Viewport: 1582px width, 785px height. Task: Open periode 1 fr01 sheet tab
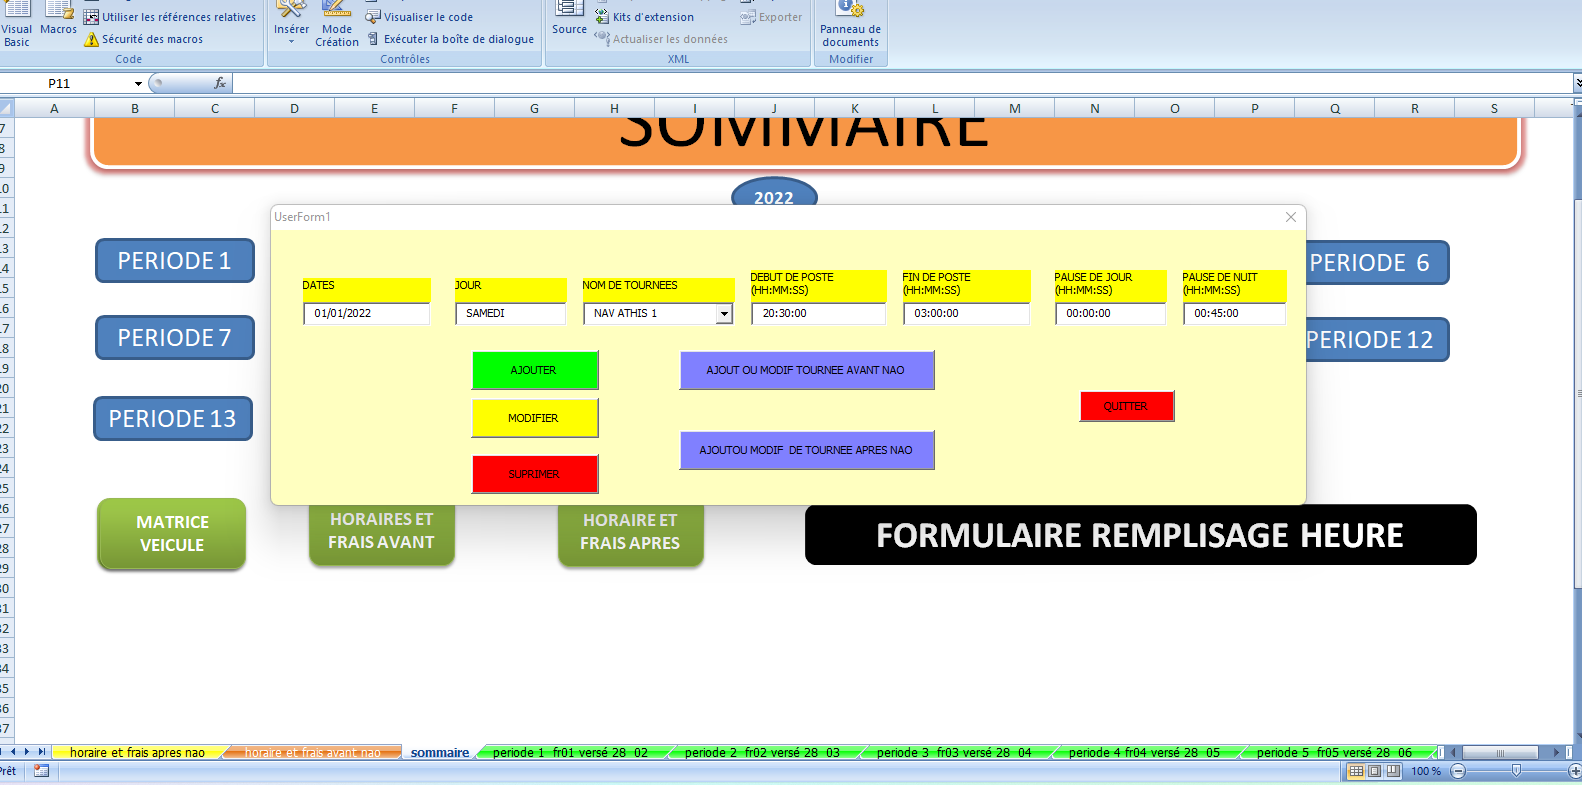click(x=570, y=753)
